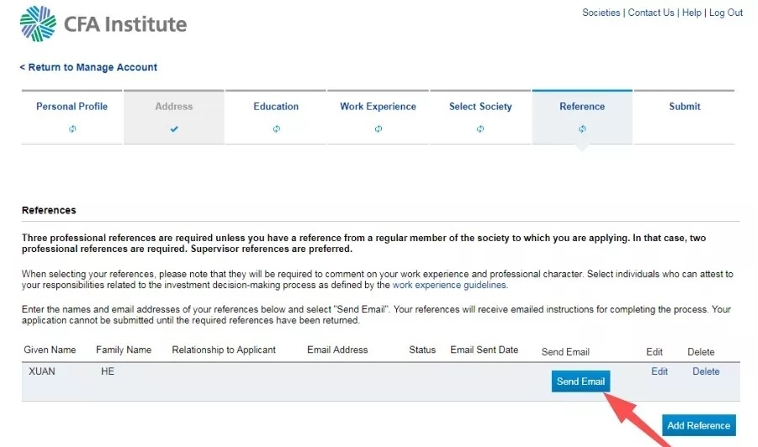Image resolution: width=758 pixels, height=447 pixels.
Task: Click the status icon under Work Experience
Action: [378, 129]
